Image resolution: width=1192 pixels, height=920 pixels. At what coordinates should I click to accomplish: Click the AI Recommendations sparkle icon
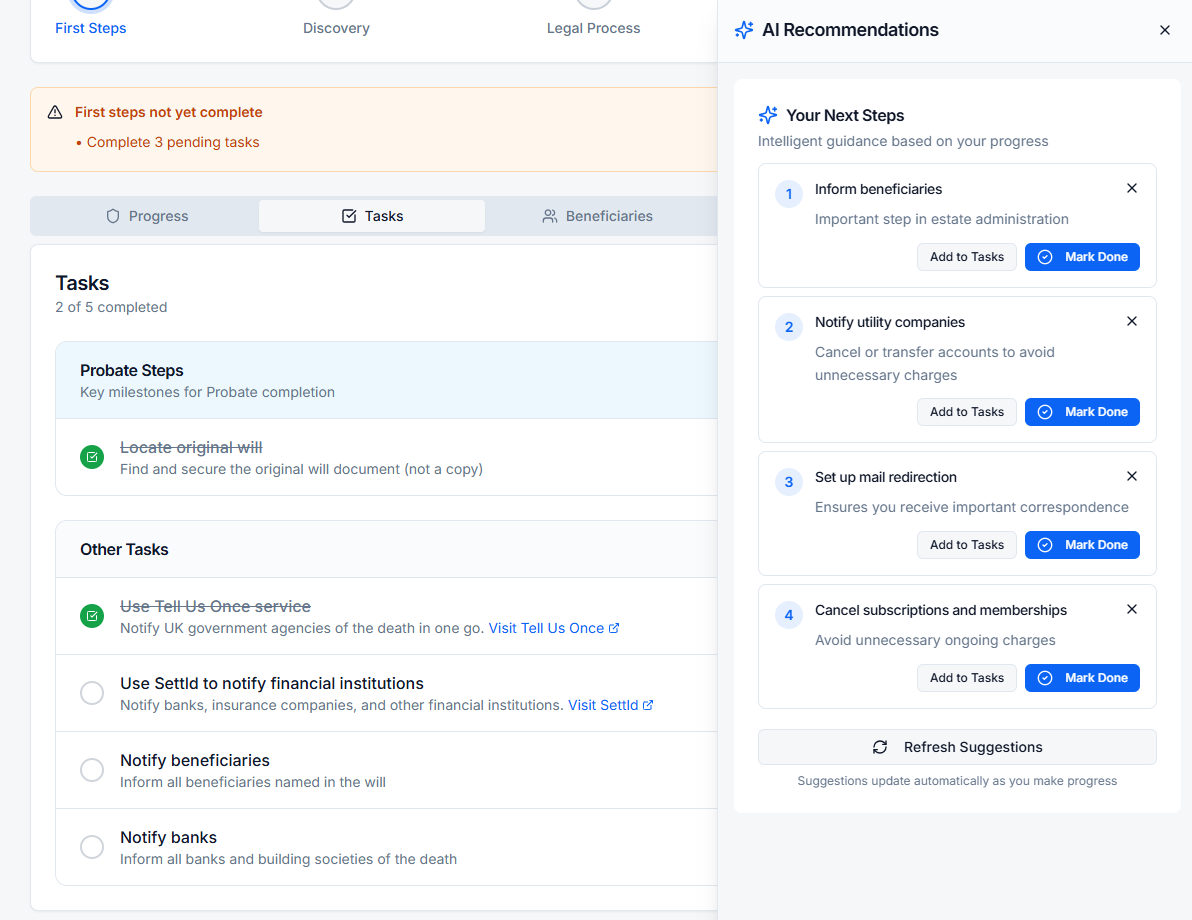click(x=744, y=30)
